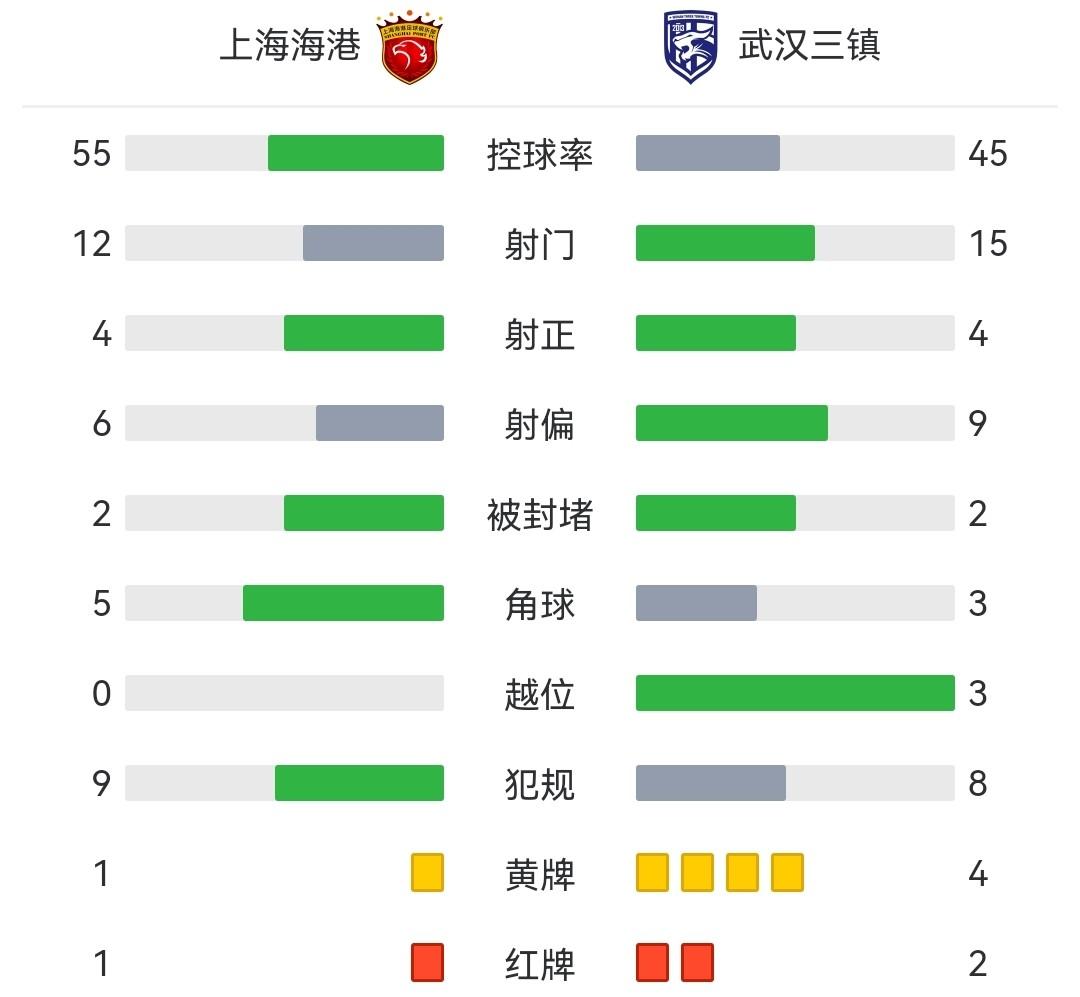Click the 控球率 stat label
The image size is (1080, 997).
pyautogui.click(x=540, y=154)
